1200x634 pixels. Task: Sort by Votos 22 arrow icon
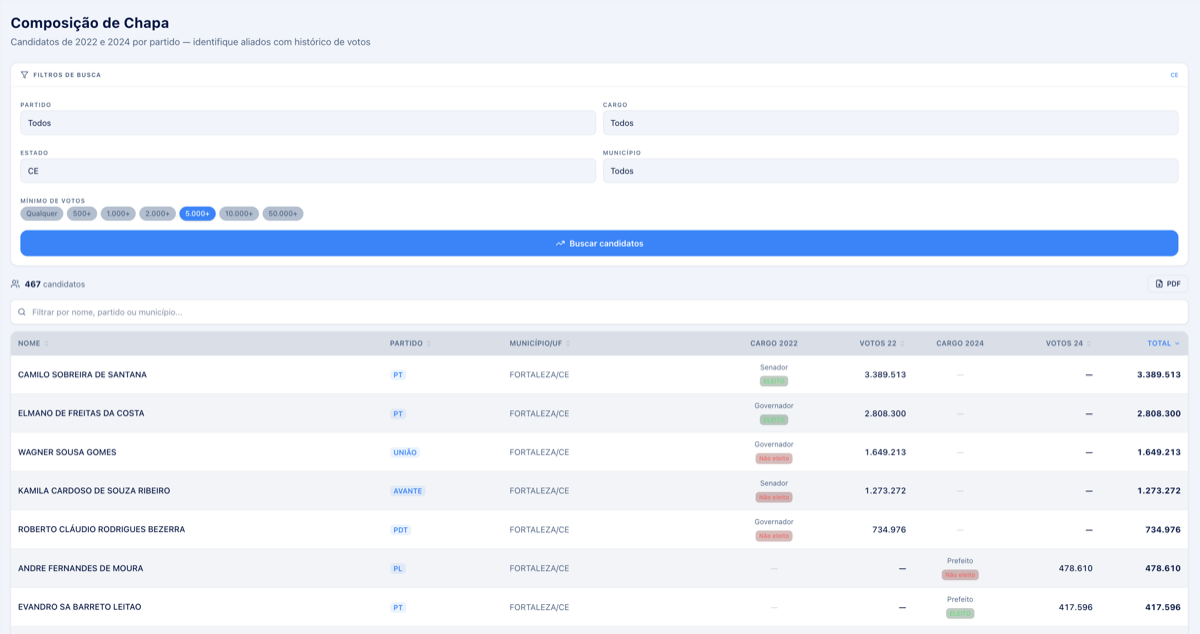click(x=902, y=344)
